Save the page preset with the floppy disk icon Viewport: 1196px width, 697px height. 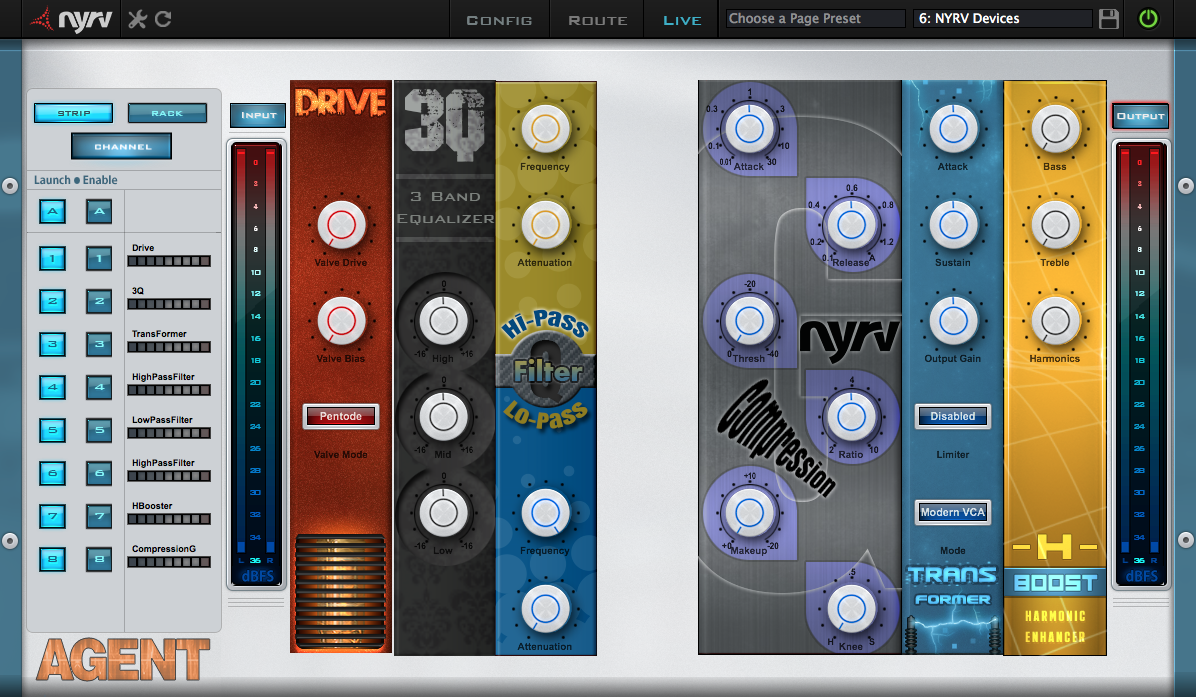pyautogui.click(x=1109, y=19)
